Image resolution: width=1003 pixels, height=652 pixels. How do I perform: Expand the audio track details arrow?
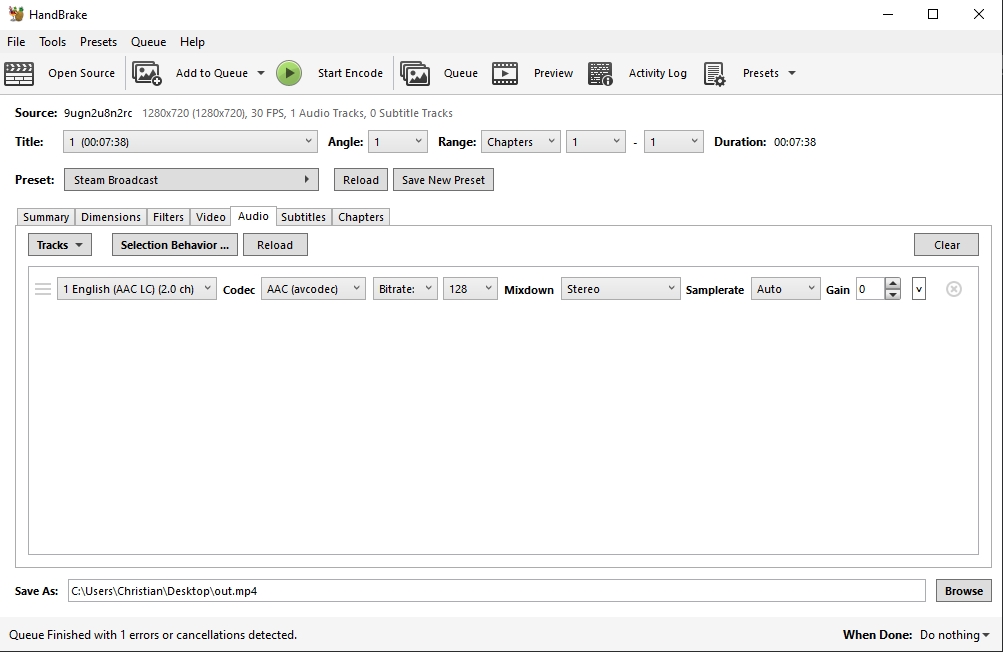919,289
